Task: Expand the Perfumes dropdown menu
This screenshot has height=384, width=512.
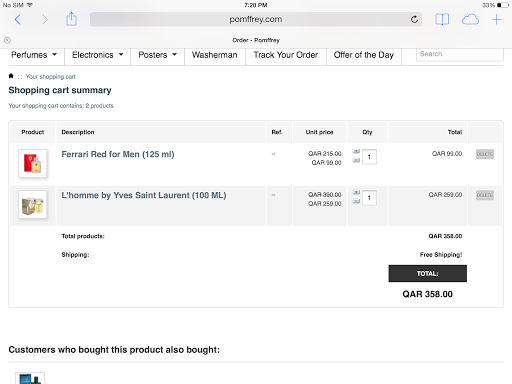Action: [34, 55]
